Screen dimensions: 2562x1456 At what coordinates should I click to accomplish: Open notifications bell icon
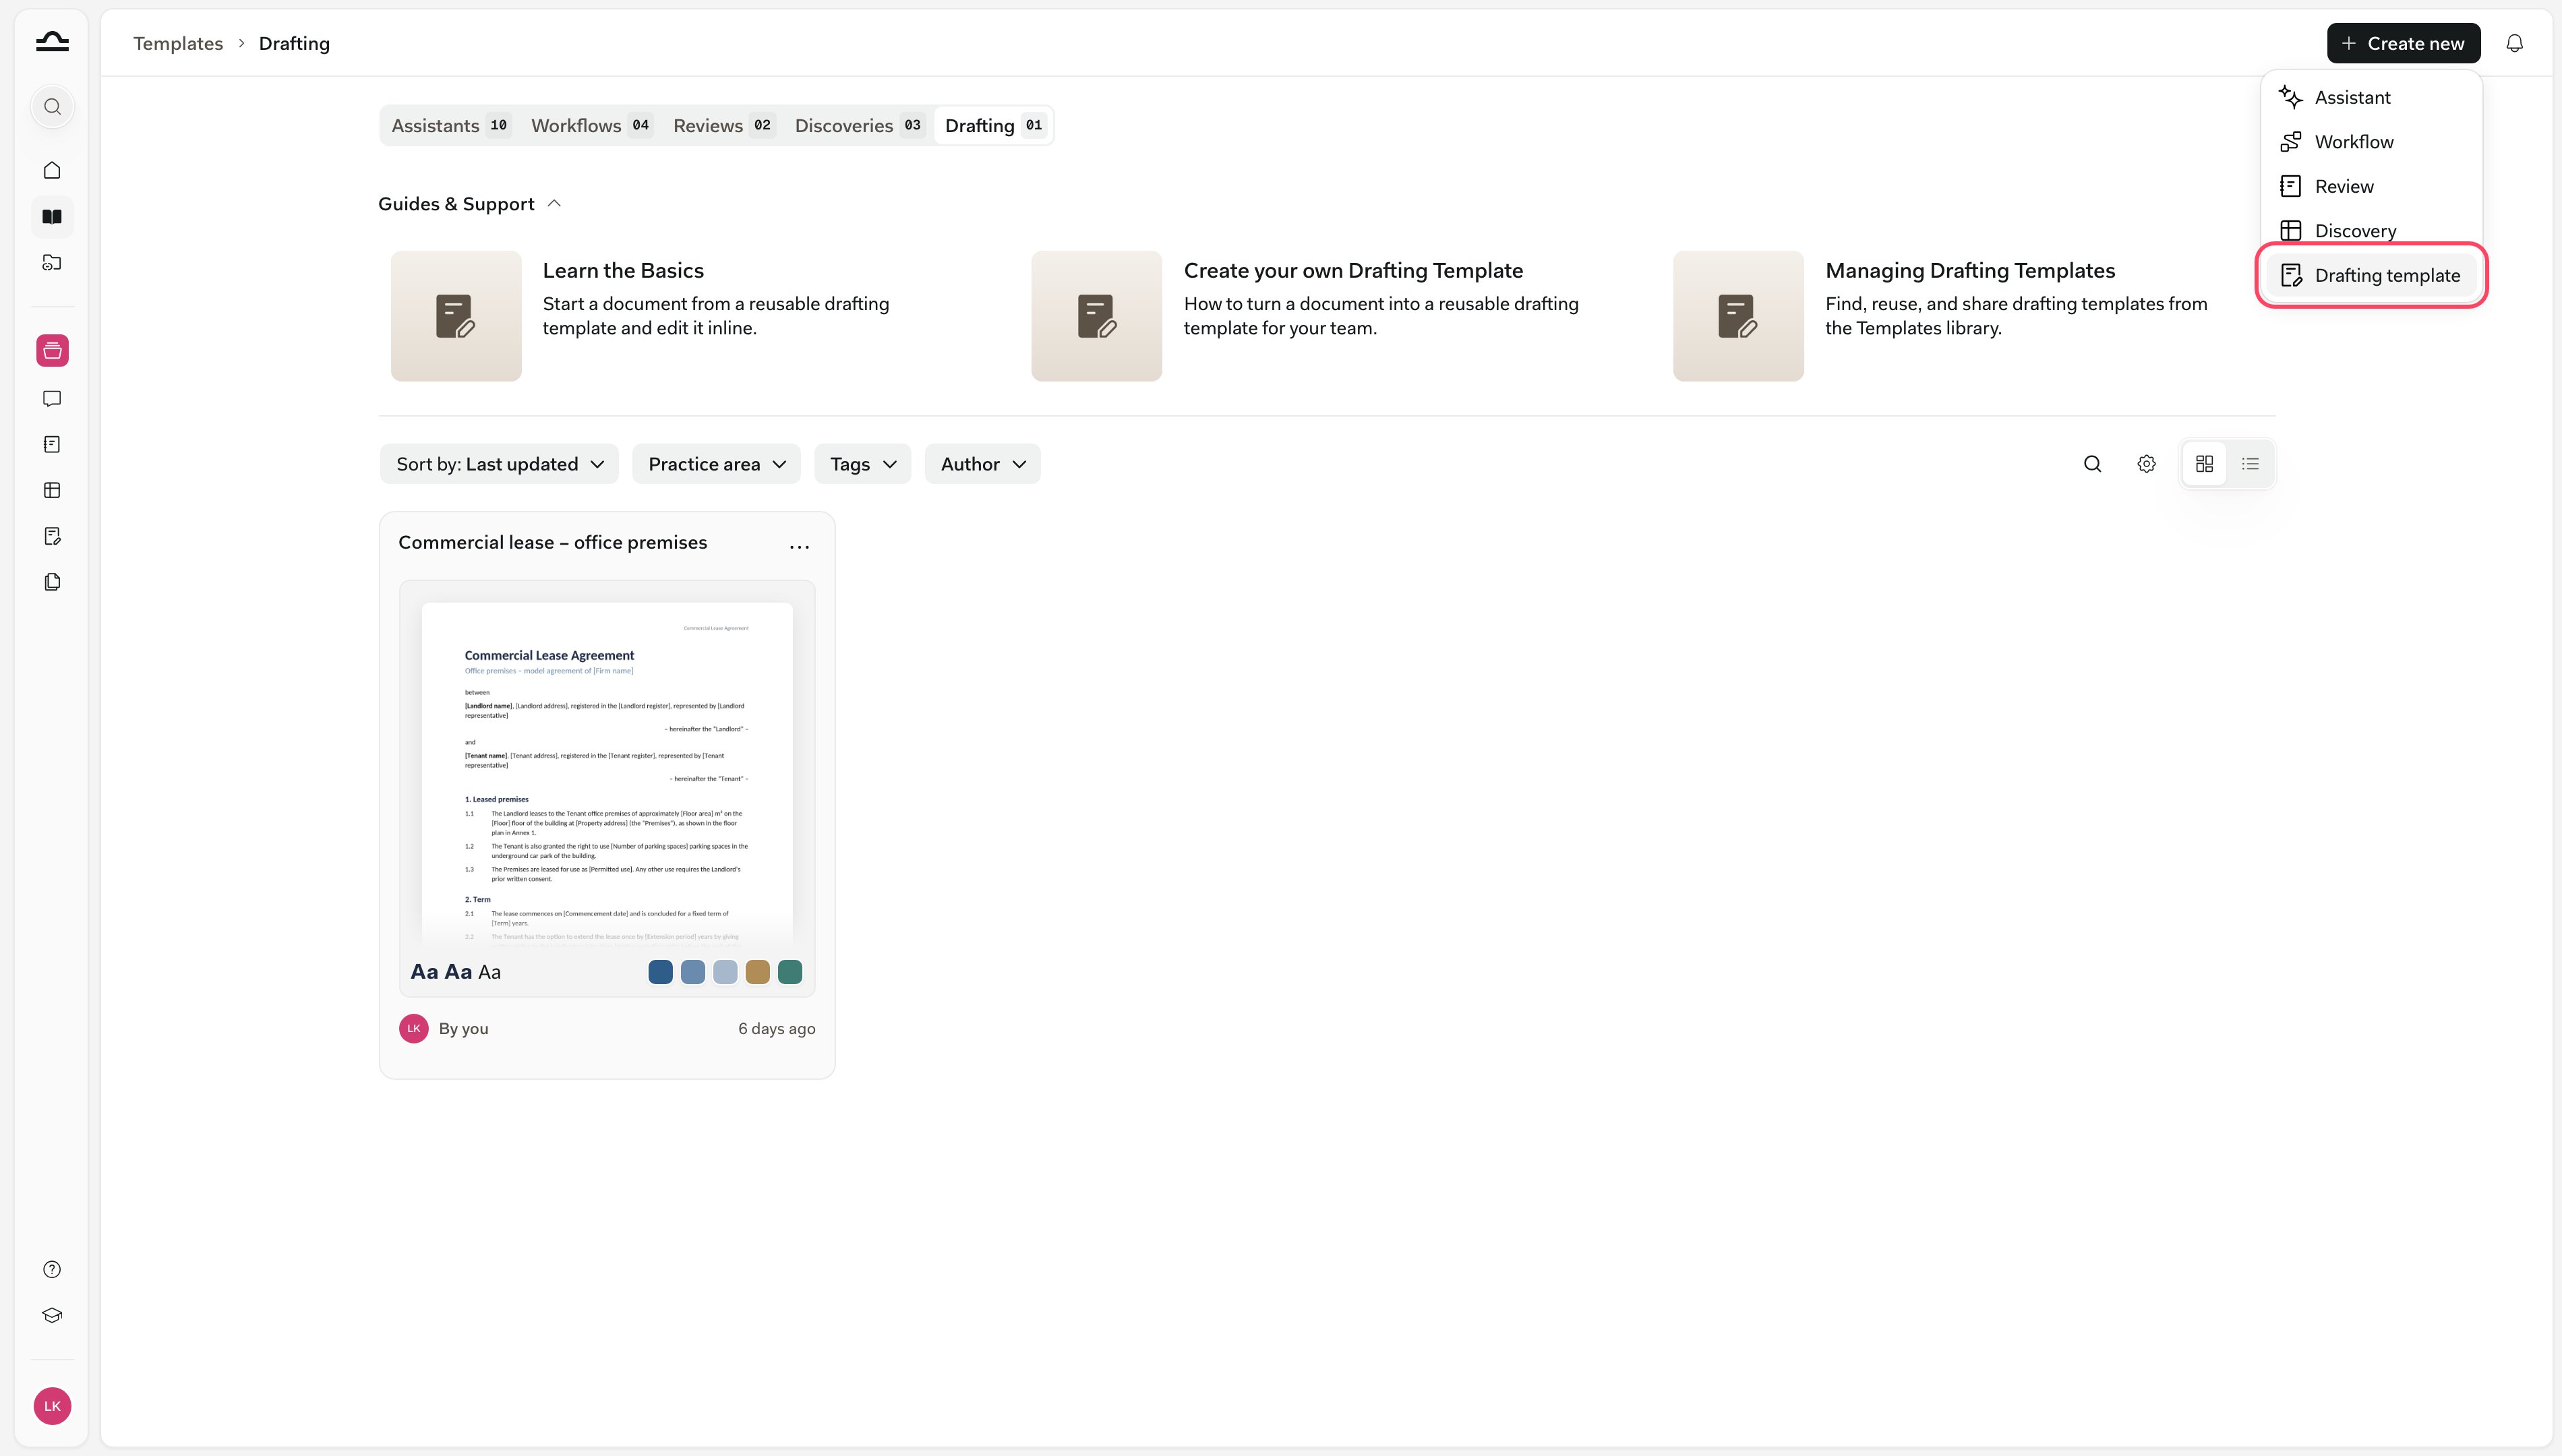(x=2514, y=43)
